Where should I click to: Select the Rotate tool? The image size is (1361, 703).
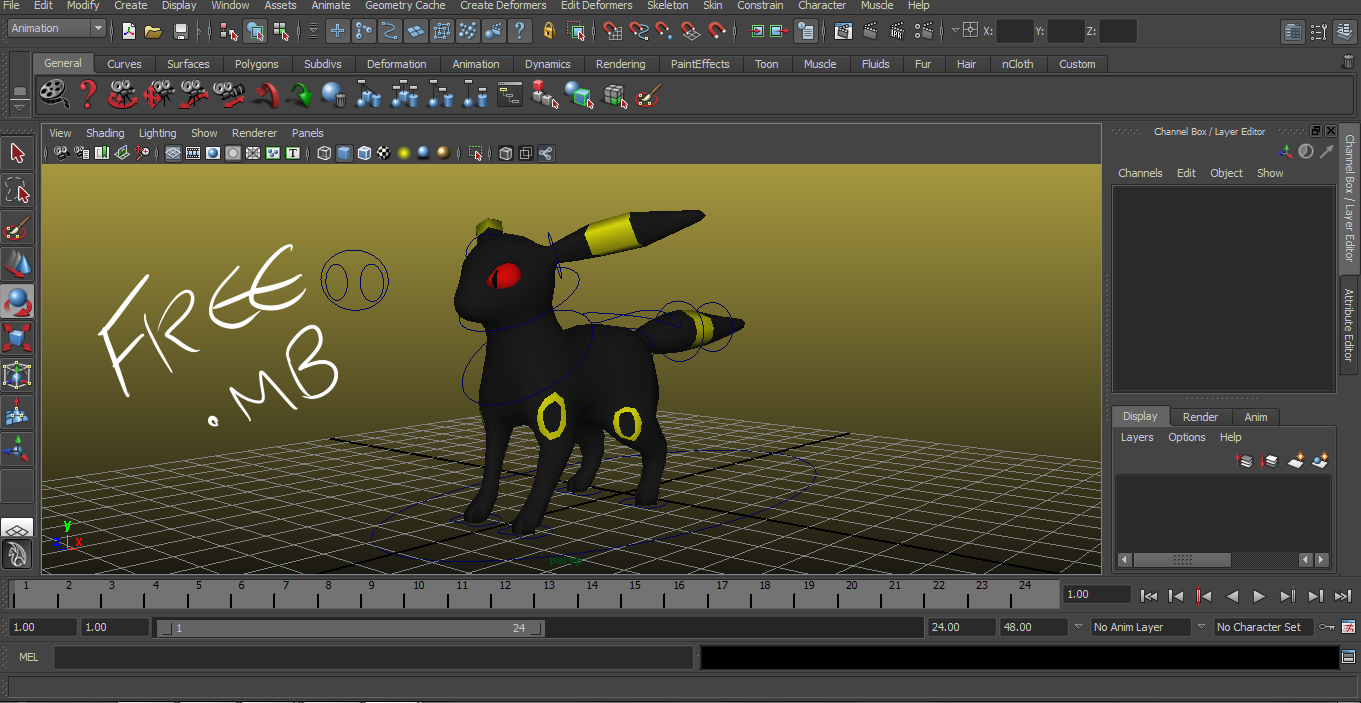16,300
